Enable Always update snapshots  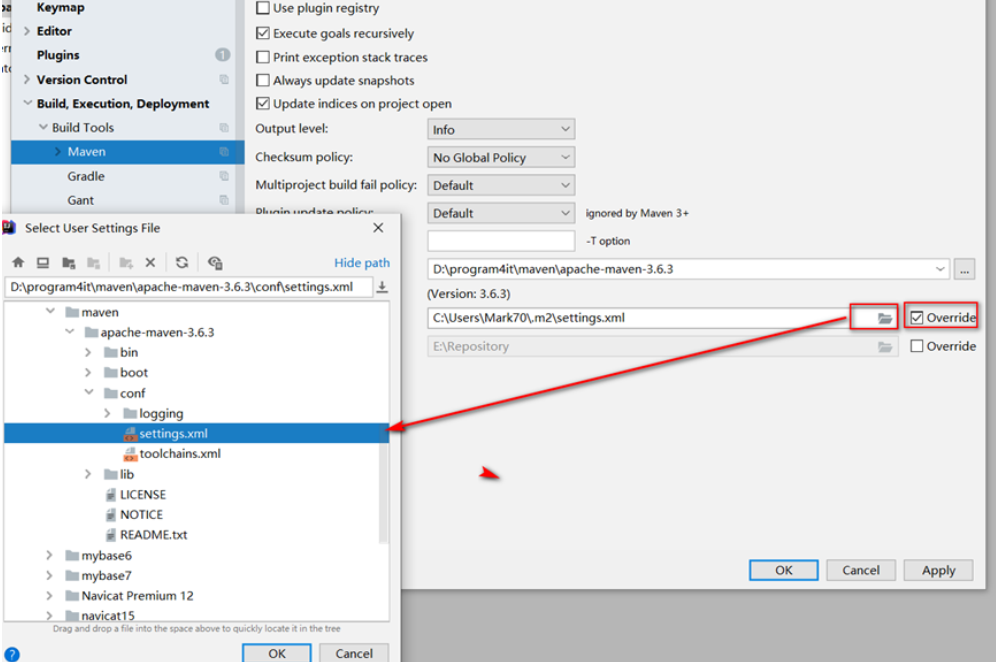tap(263, 81)
